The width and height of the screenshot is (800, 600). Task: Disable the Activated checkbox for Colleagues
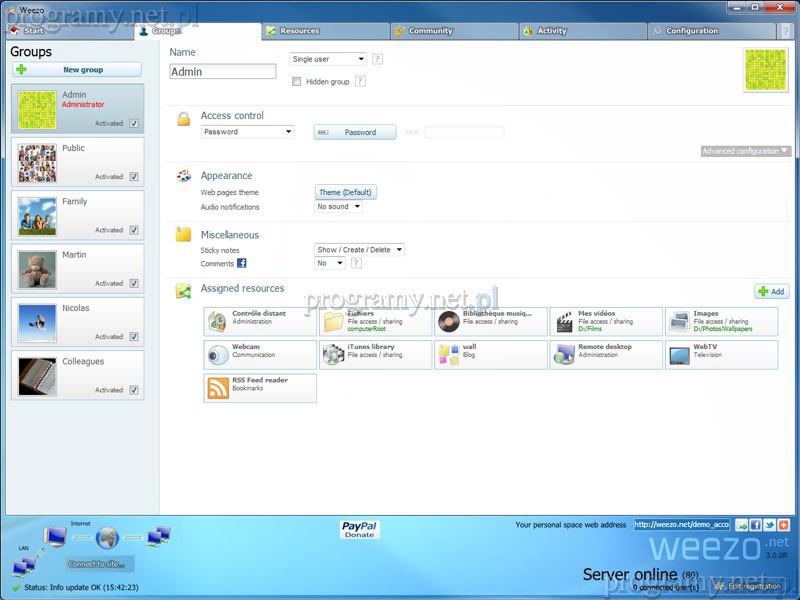(134, 390)
